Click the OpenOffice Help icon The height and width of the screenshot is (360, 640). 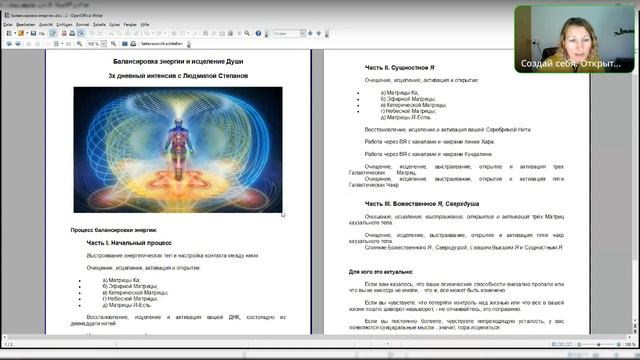point(258,33)
